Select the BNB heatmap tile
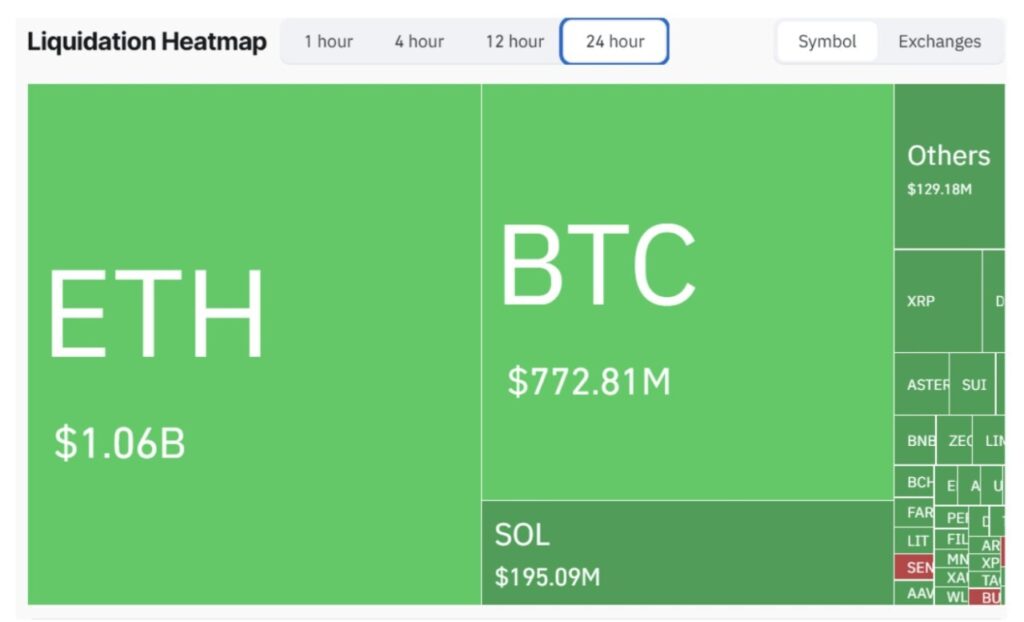 click(x=915, y=440)
